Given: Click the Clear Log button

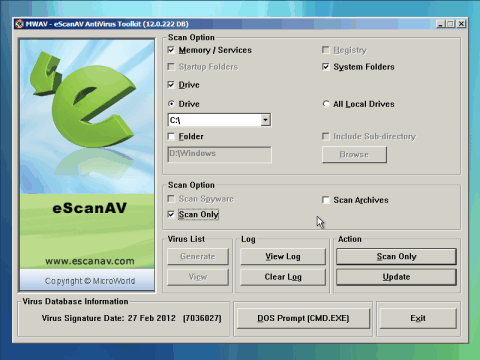Looking at the screenshot, I should tap(283, 277).
